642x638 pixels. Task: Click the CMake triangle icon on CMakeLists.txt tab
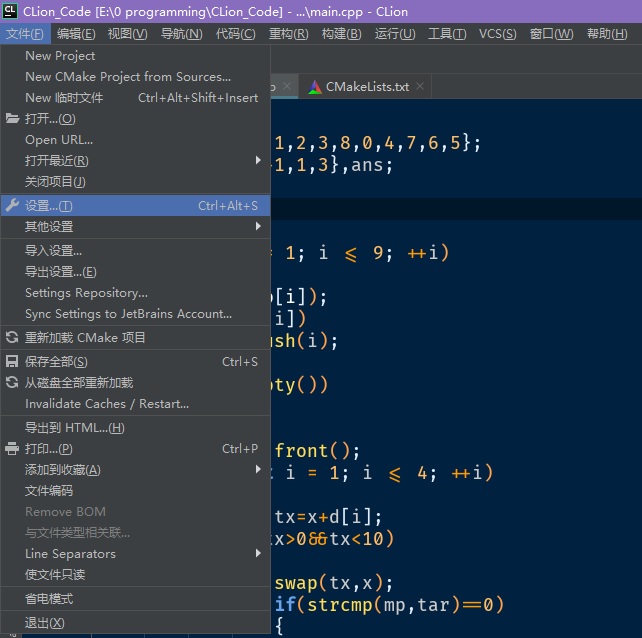pyautogui.click(x=314, y=87)
